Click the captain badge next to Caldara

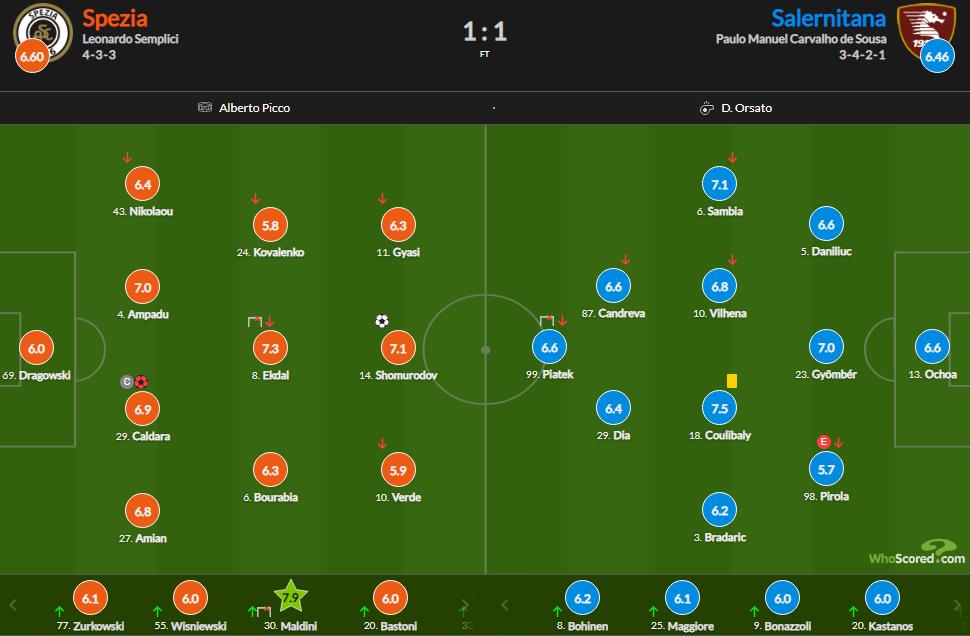(x=127, y=382)
